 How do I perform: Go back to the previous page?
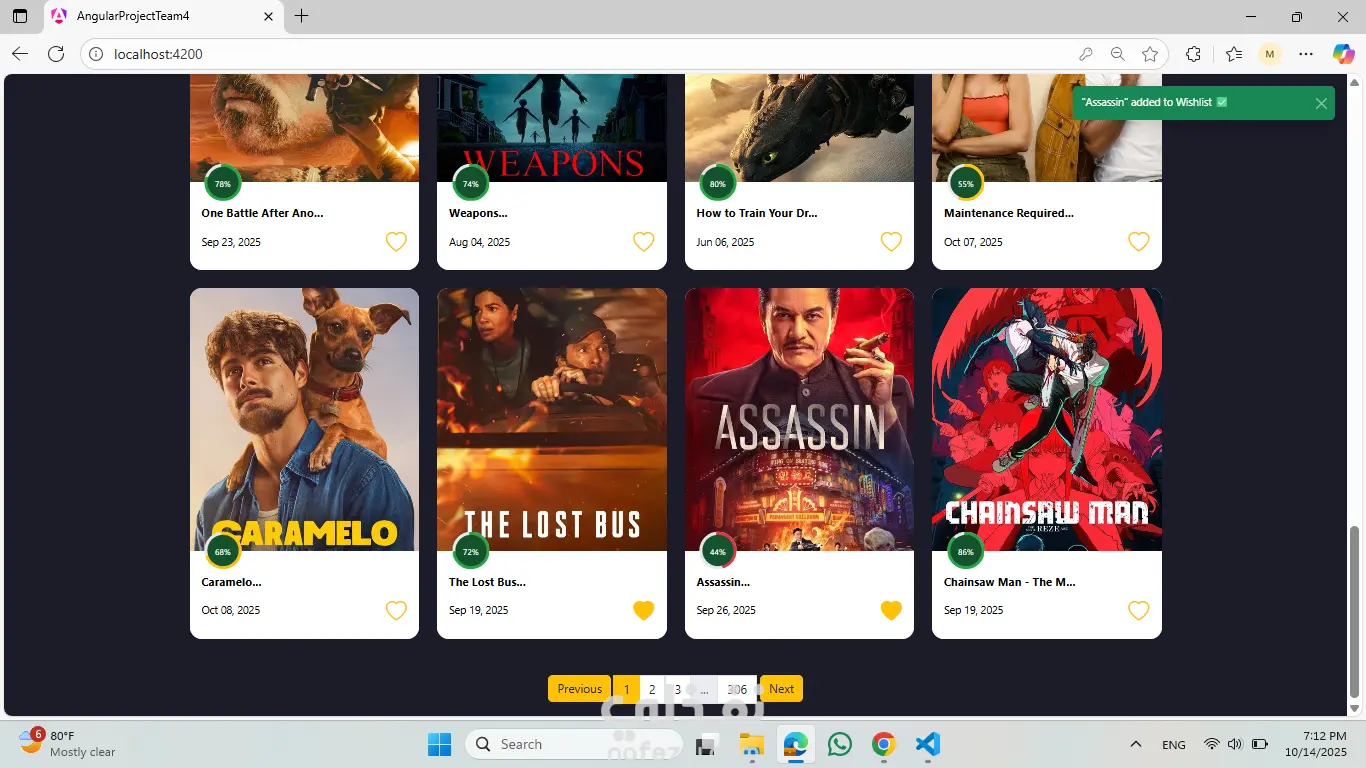(20, 54)
